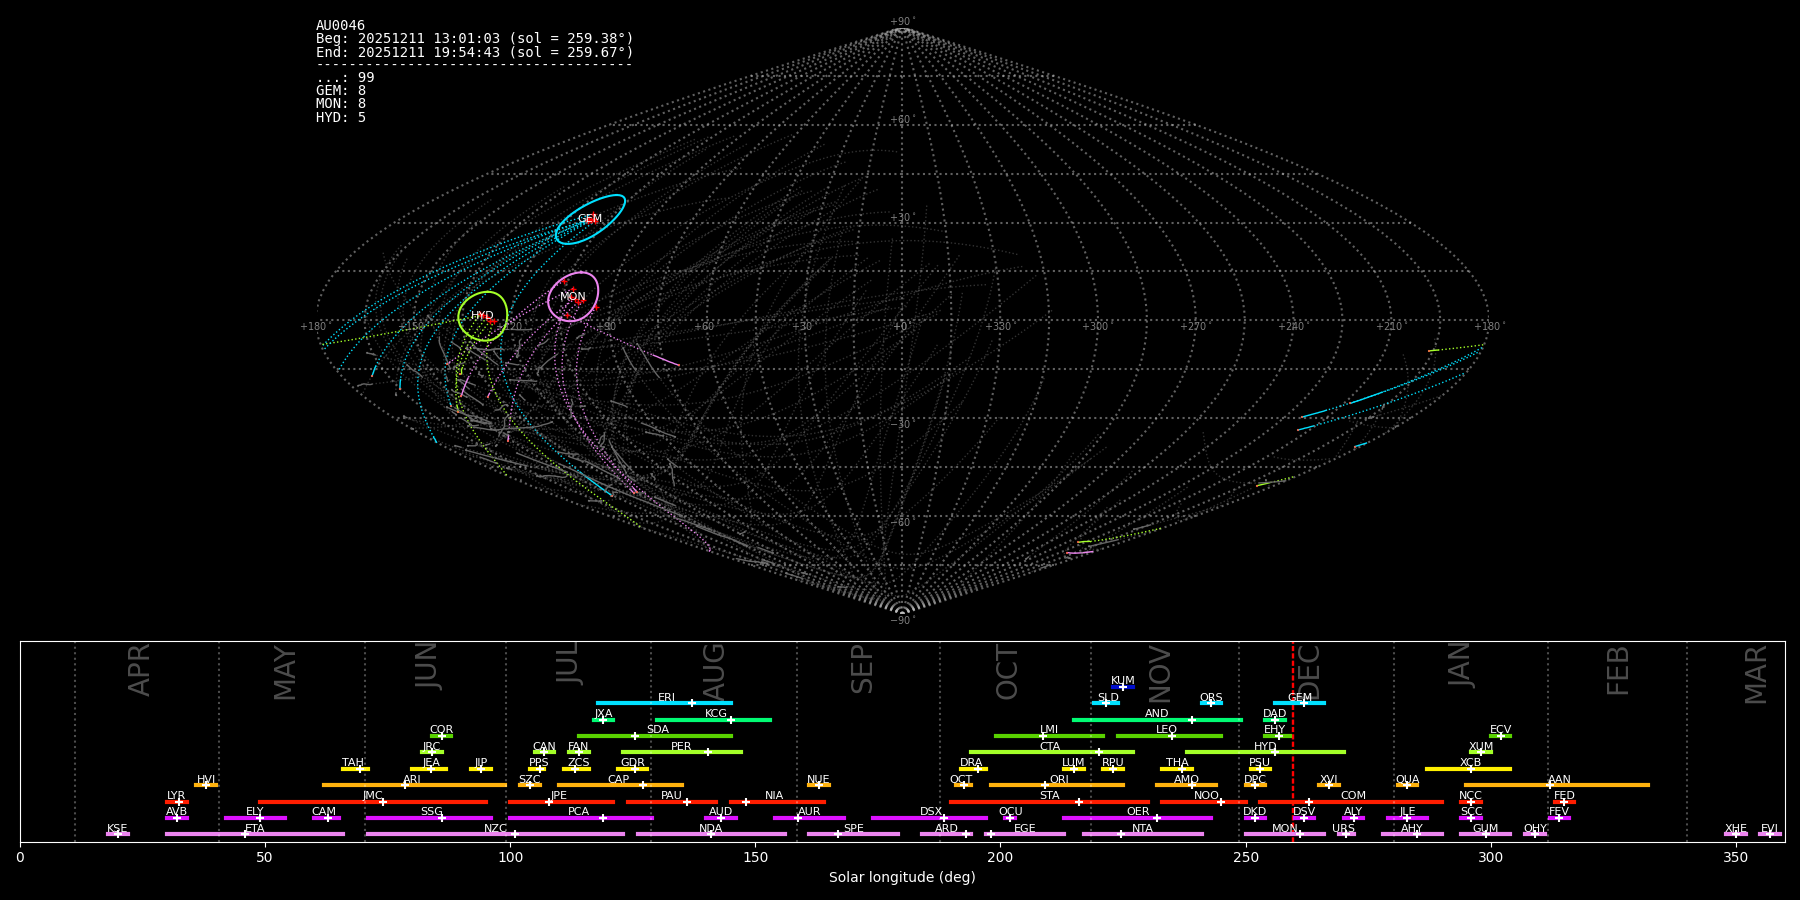Click the XHE label in timeline
Viewport: 1800px width, 900px height.
click(1735, 829)
